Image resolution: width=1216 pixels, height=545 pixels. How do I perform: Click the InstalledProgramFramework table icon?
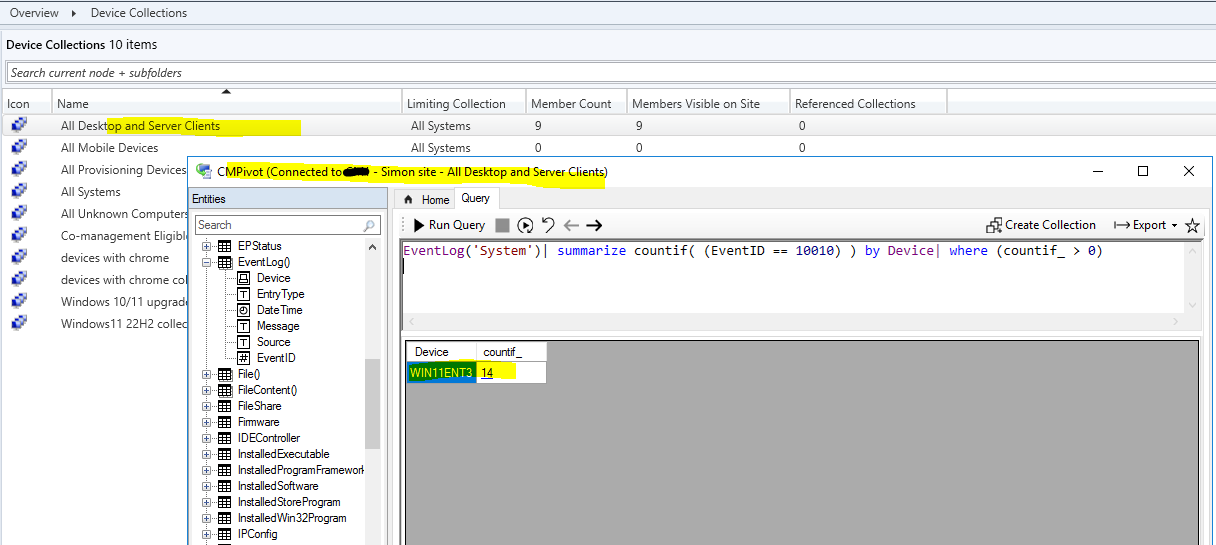pos(224,470)
